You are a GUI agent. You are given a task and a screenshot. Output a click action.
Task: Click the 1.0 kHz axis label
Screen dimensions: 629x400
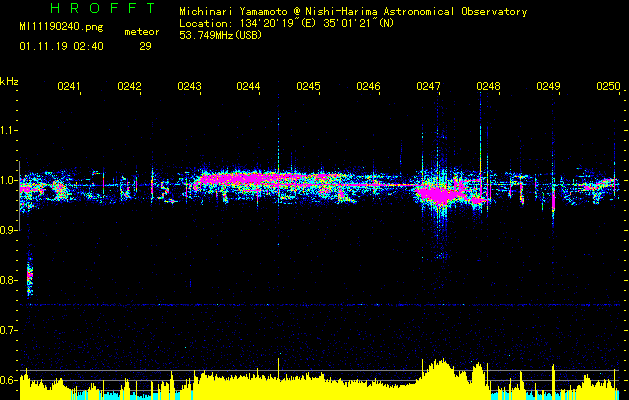pyautogui.click(x=8, y=180)
